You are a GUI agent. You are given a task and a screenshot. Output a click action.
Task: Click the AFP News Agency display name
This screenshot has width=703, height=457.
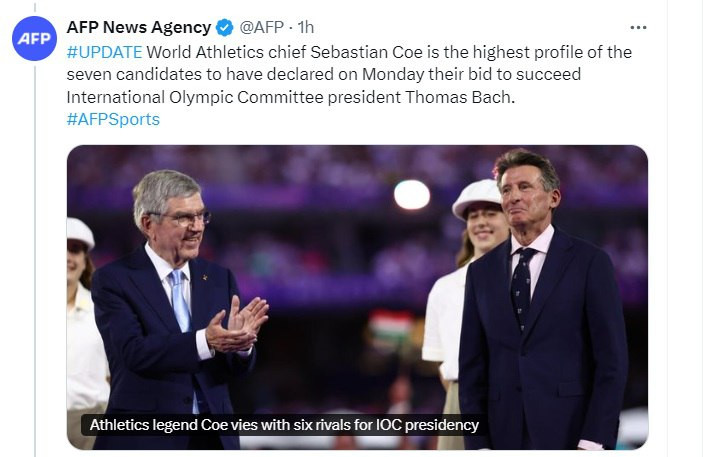pyautogui.click(x=139, y=28)
